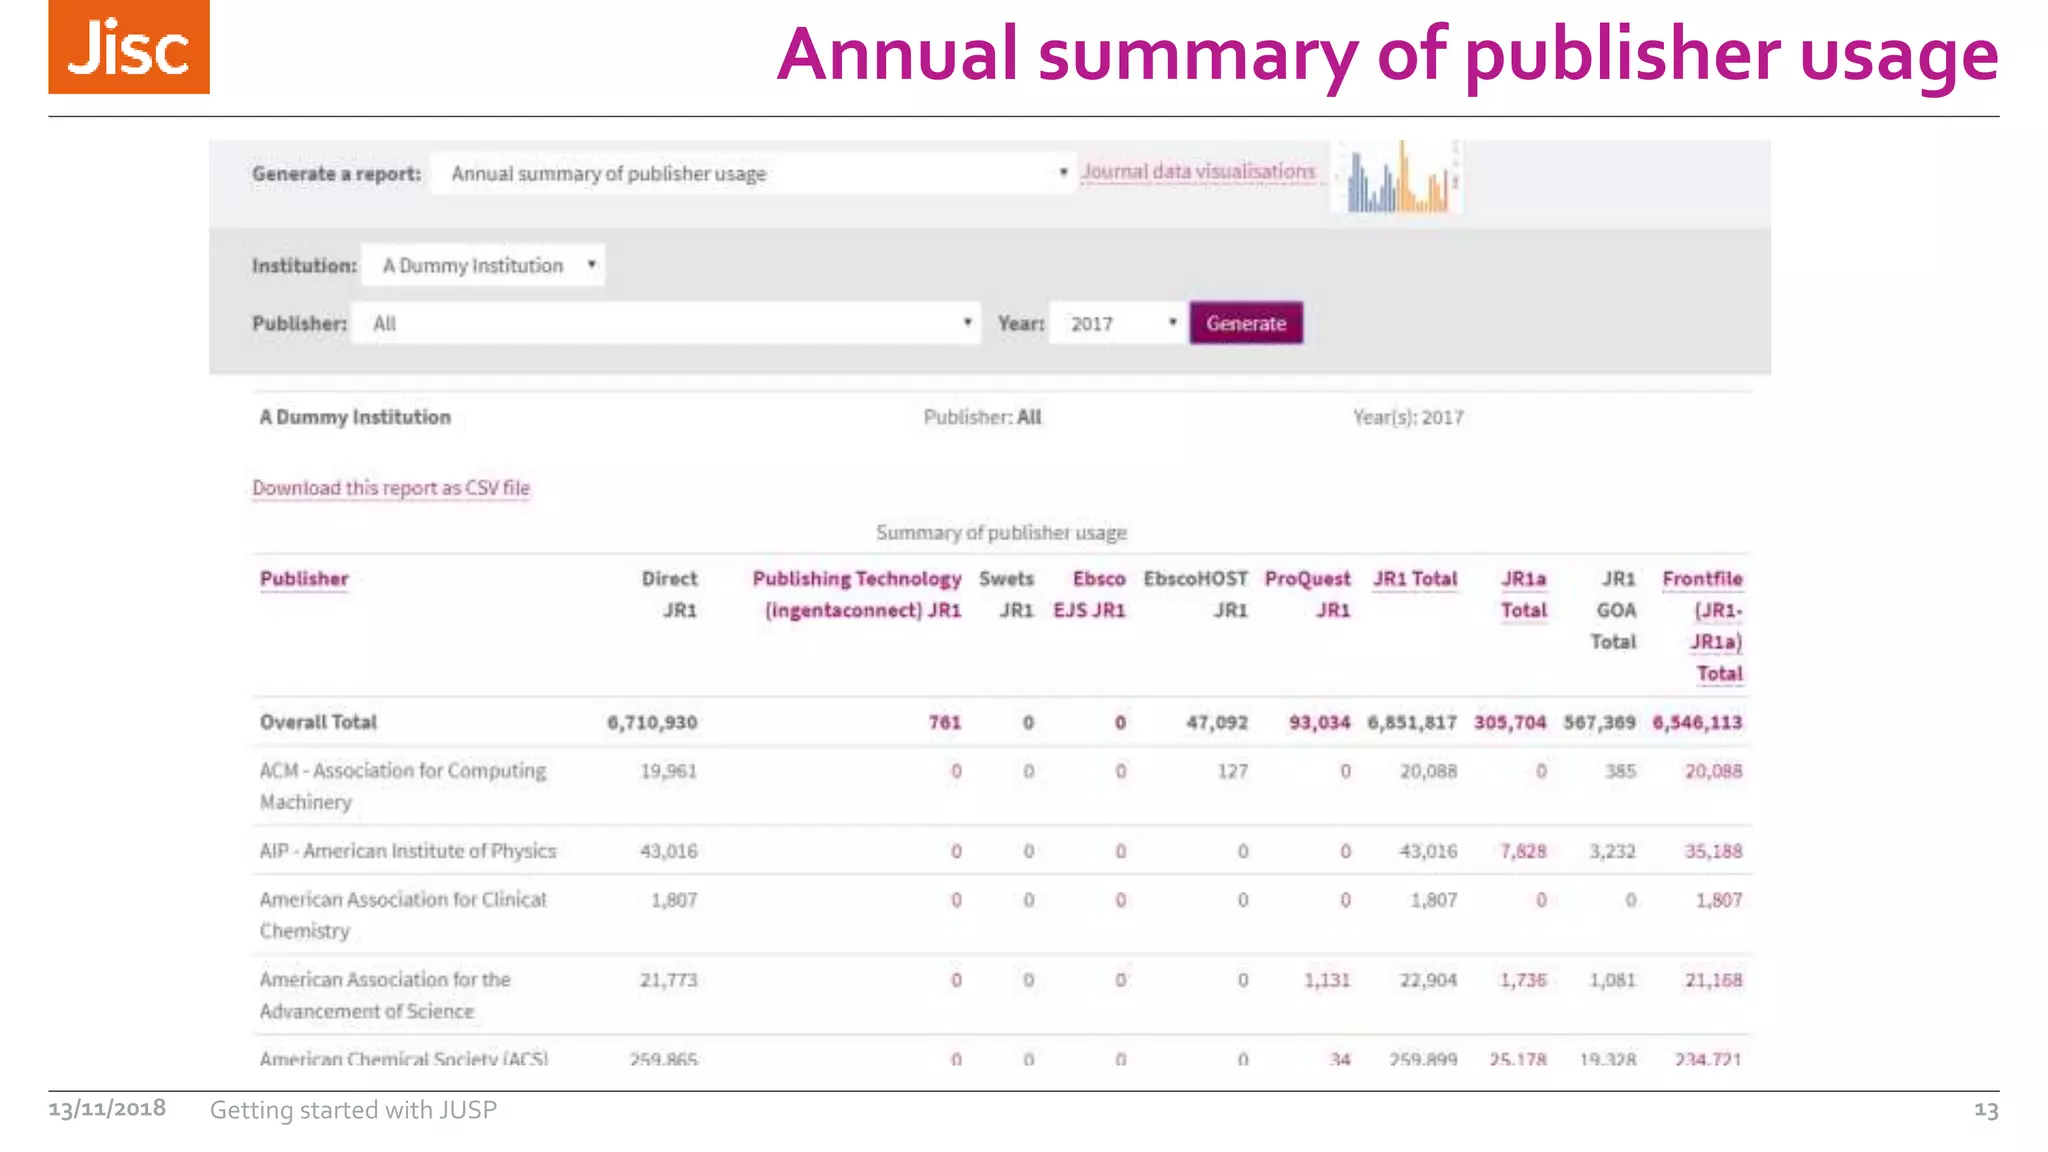Click Clinical Chemistry Direct JR1 value 1,807
Image resolution: width=2048 pixels, height=1152 pixels.
tap(674, 900)
